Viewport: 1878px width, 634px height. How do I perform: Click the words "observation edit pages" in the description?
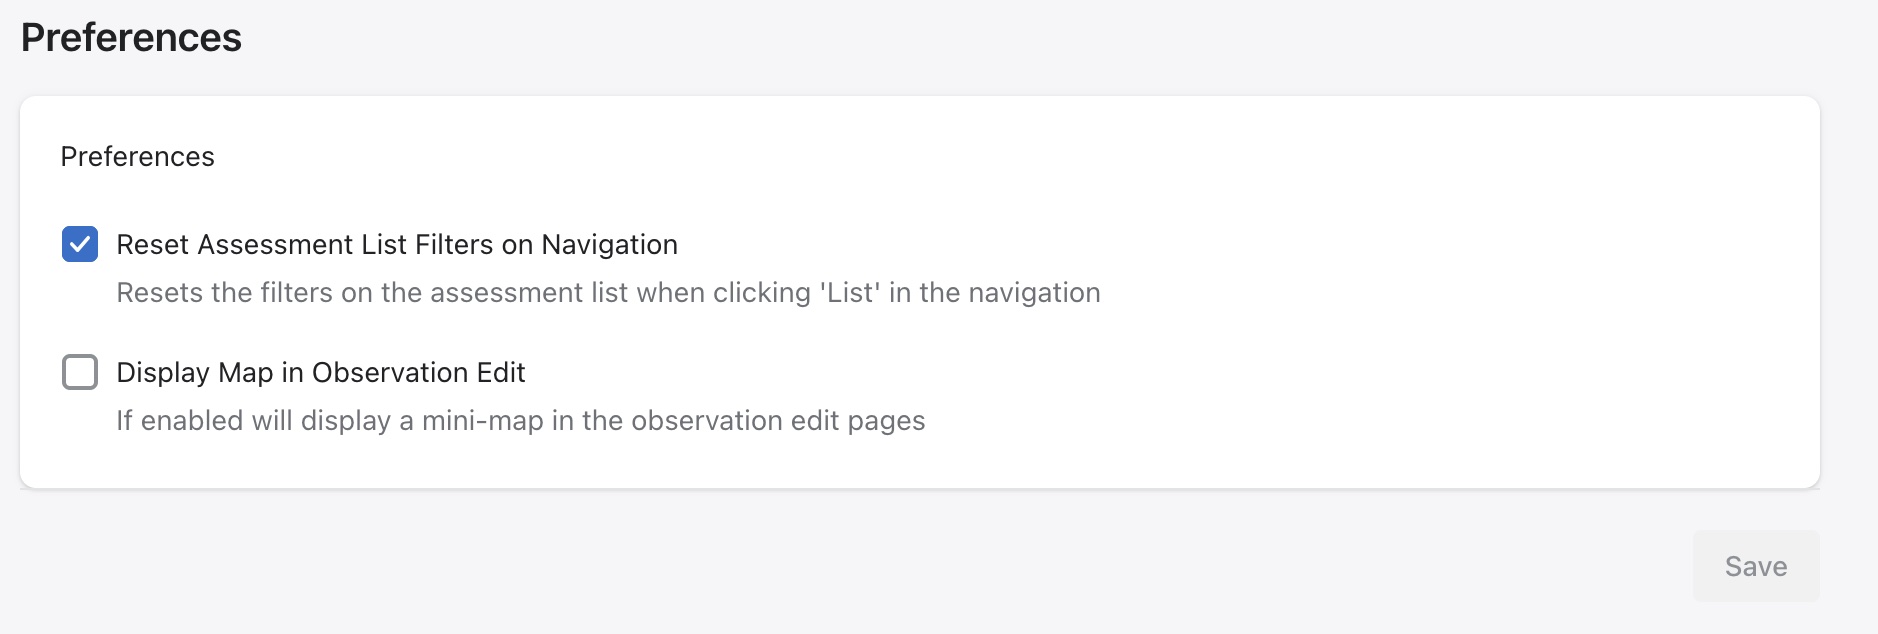(x=778, y=421)
